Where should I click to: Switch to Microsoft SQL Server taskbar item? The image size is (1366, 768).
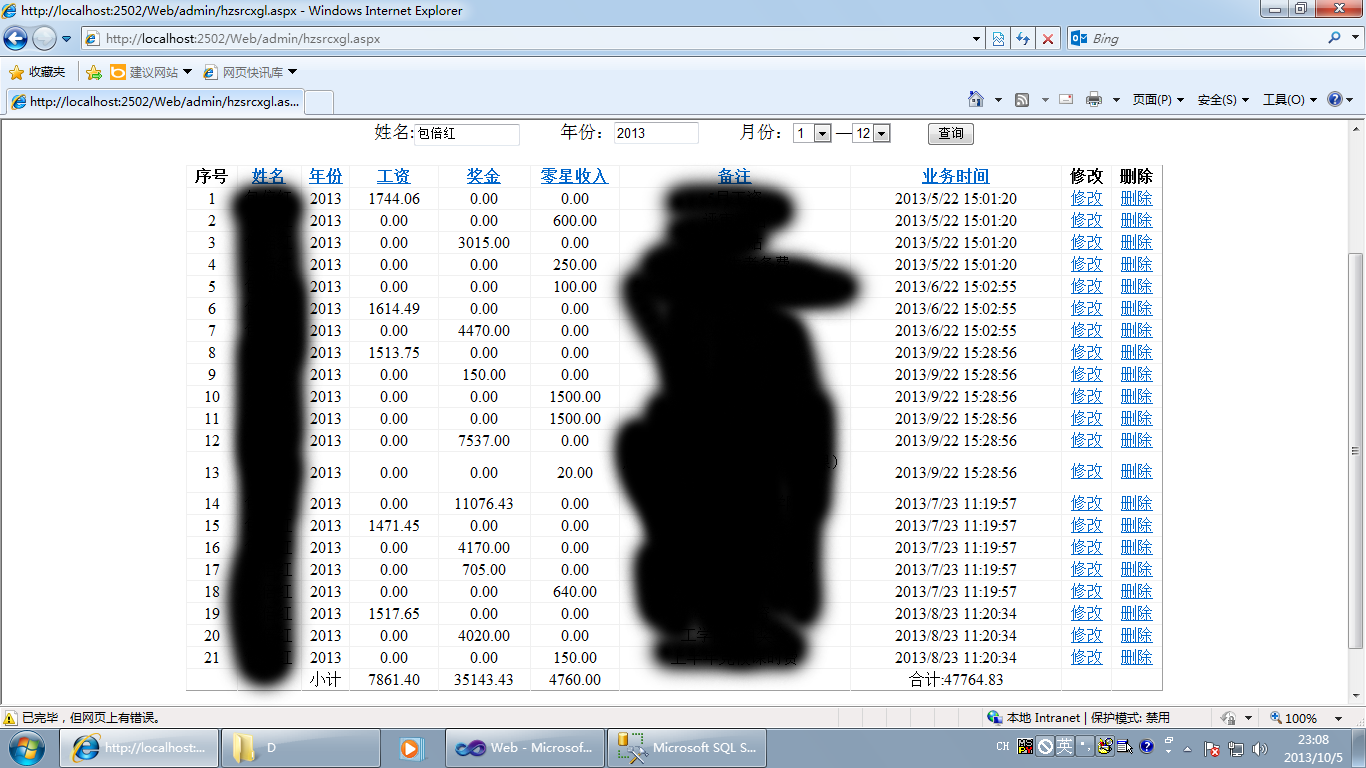686,748
